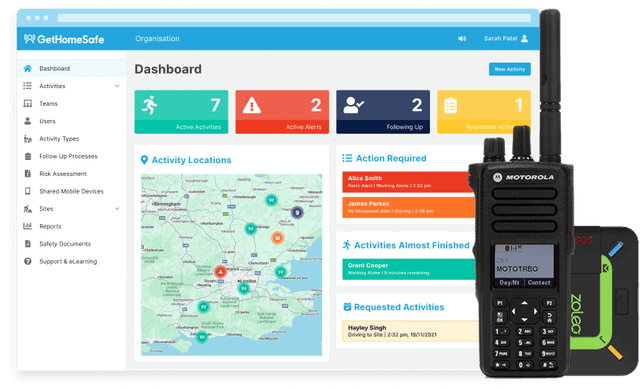The width and height of the screenshot is (640, 388).
Task: Click the Activities Almost Finished runner icon
Action: (347, 245)
